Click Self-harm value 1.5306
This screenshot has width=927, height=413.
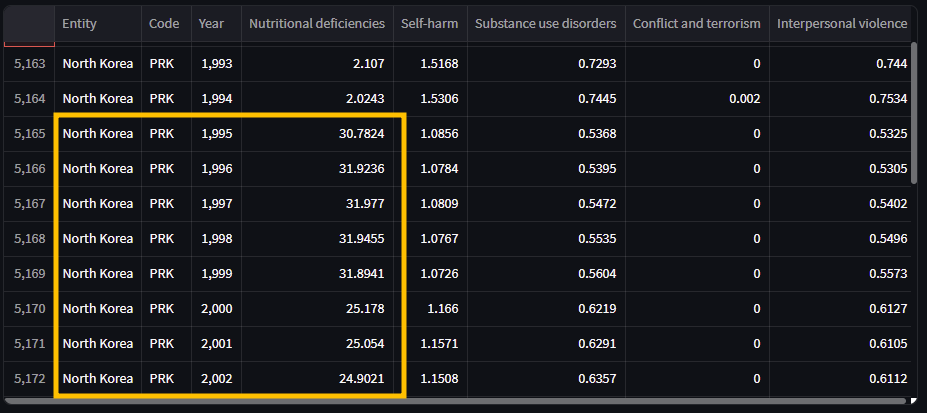[430, 99]
